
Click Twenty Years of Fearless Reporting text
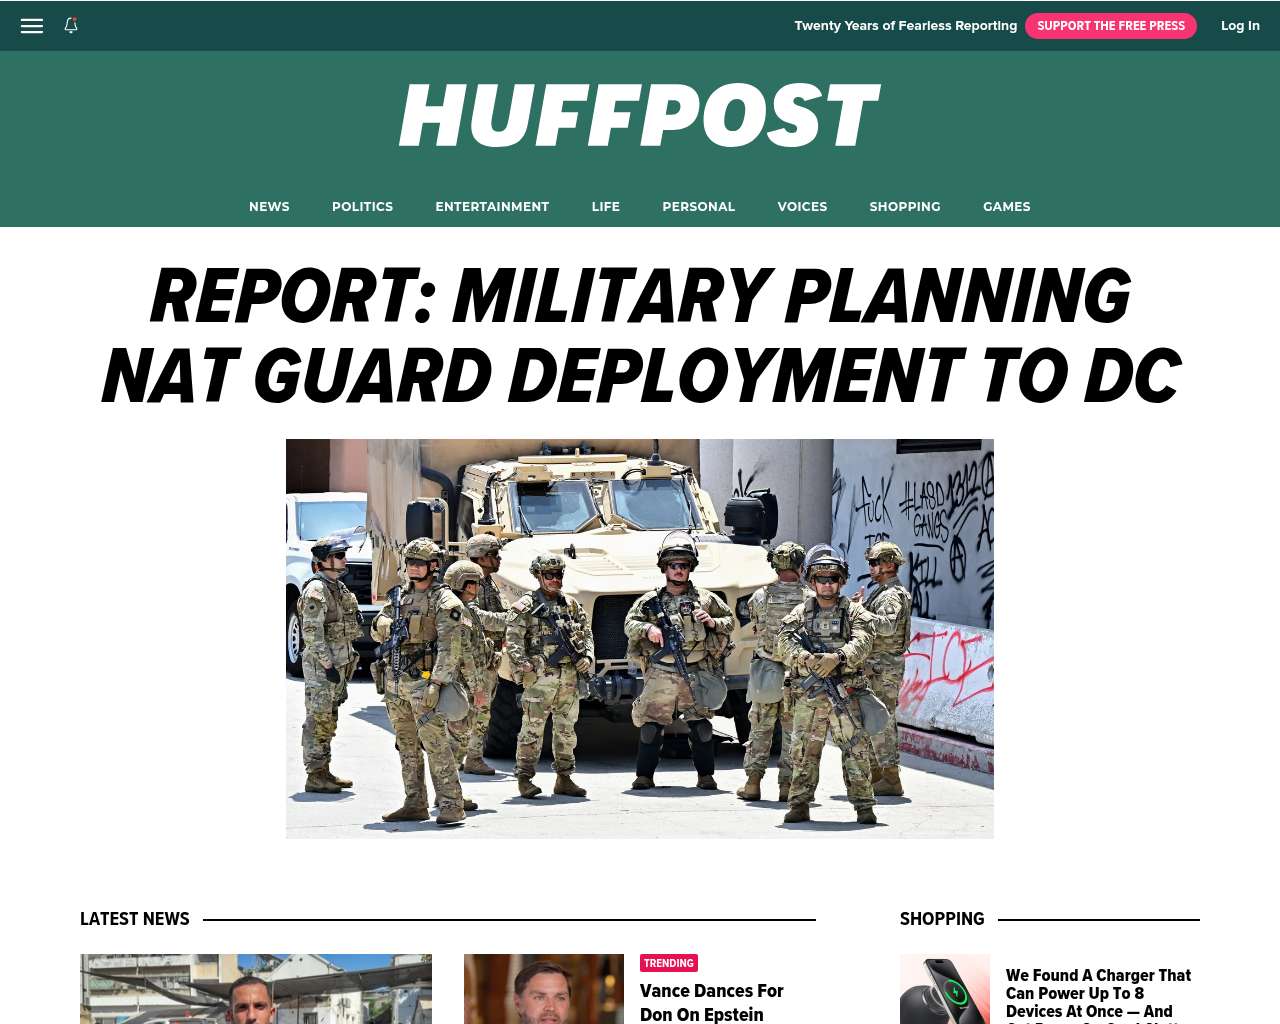[905, 26]
